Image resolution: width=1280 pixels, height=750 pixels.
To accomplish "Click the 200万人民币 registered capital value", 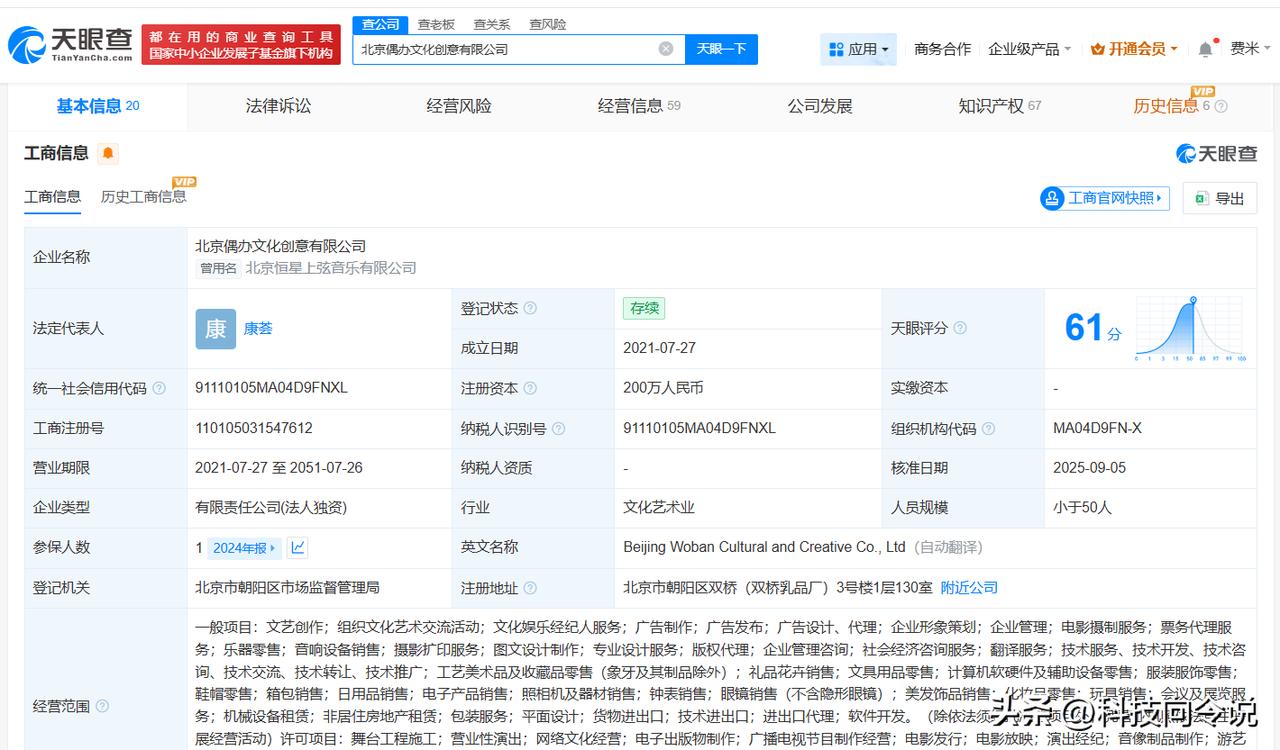I will tap(663, 388).
